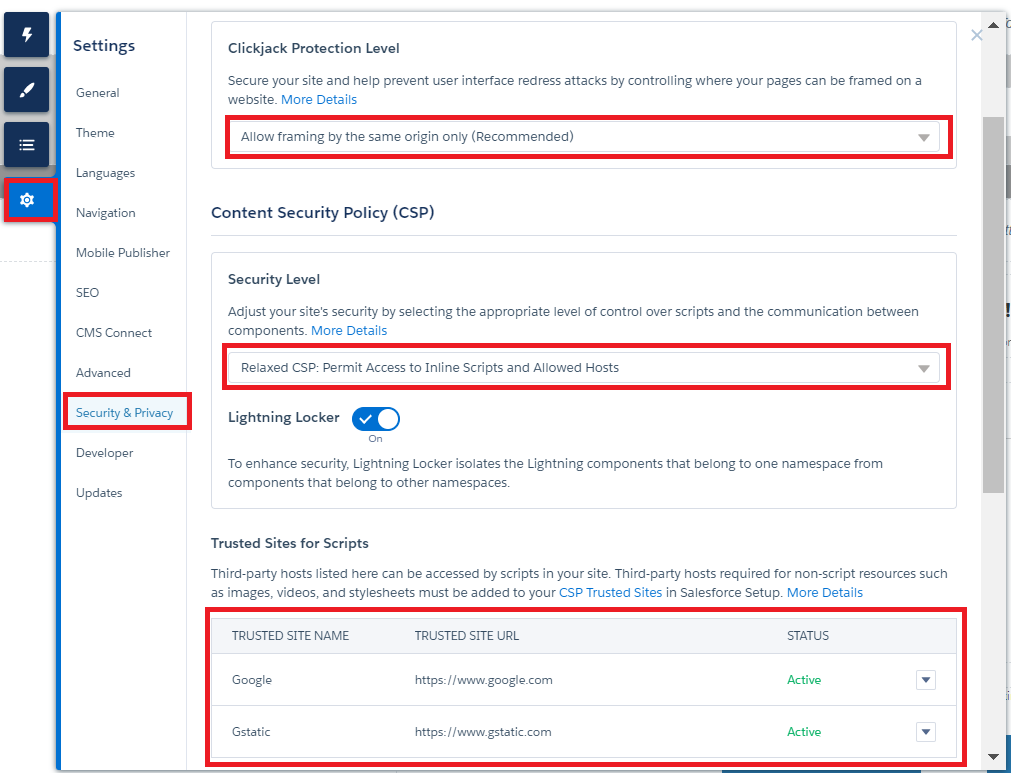Screen dimensions: 1011x773
Task: Follow Clickjack Protection More Details link
Action: (x=319, y=99)
